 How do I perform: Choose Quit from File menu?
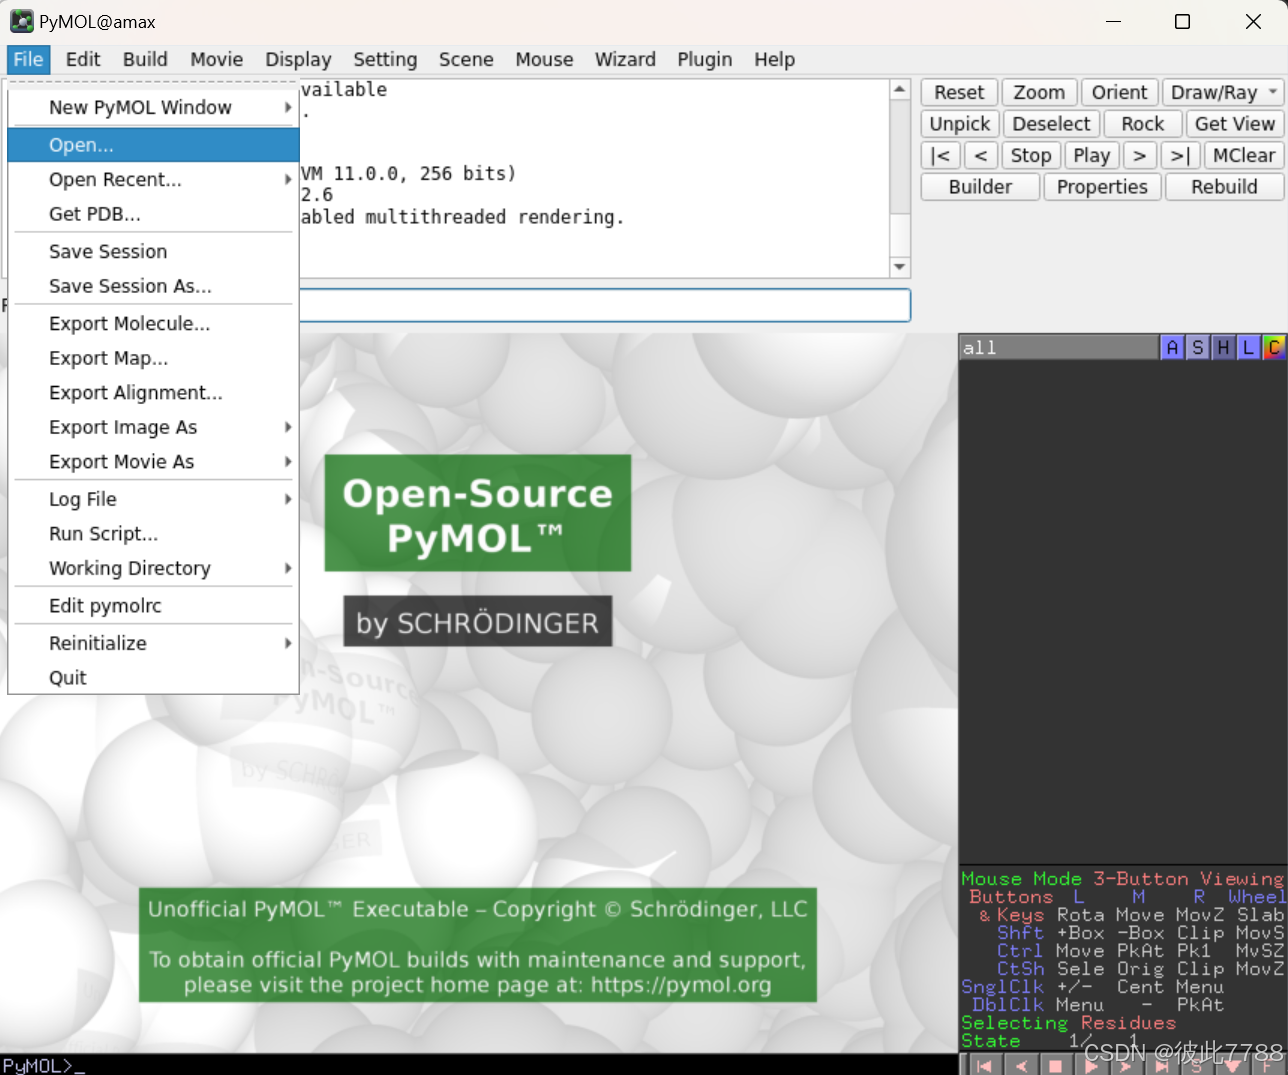coord(154,677)
